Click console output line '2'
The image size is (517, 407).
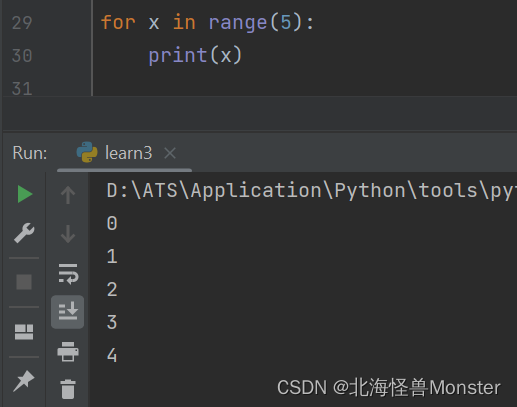pos(112,289)
